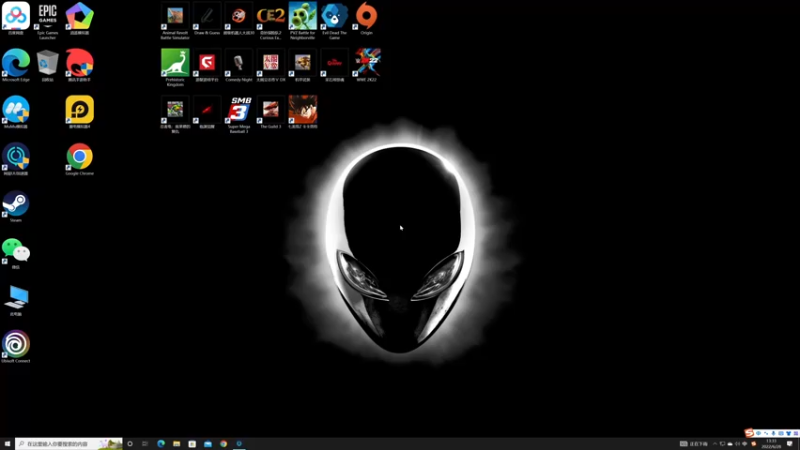Open File Explorer from the taskbar
This screenshot has width=800, height=450.
coord(177,444)
